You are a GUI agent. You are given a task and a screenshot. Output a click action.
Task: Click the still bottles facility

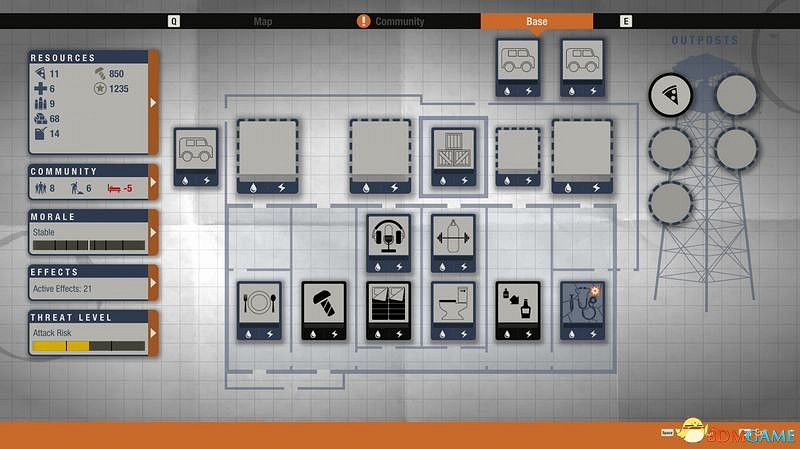click(517, 304)
